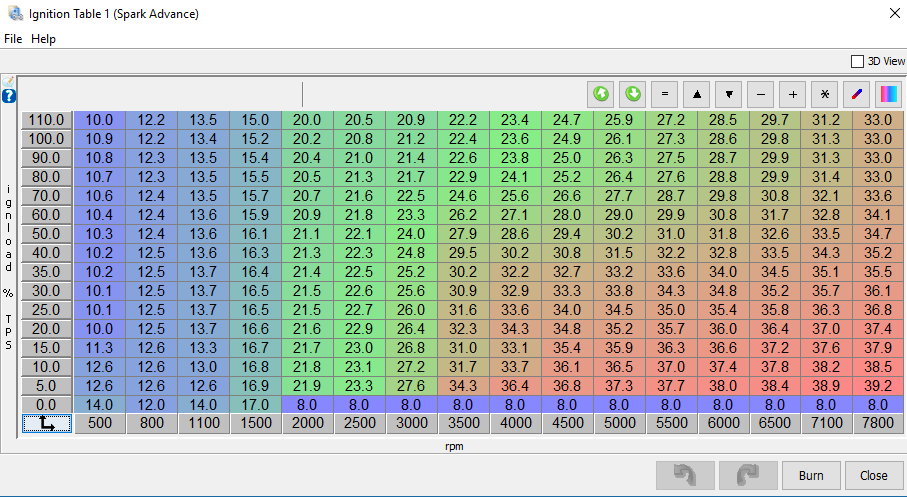Select cell 24.0 in the 50.0 row

point(411,234)
